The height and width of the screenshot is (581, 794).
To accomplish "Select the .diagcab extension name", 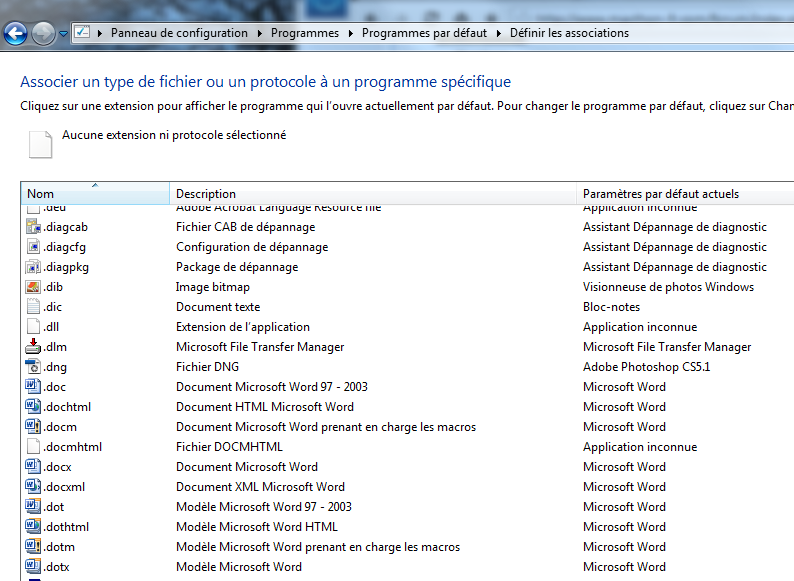I will 65,227.
